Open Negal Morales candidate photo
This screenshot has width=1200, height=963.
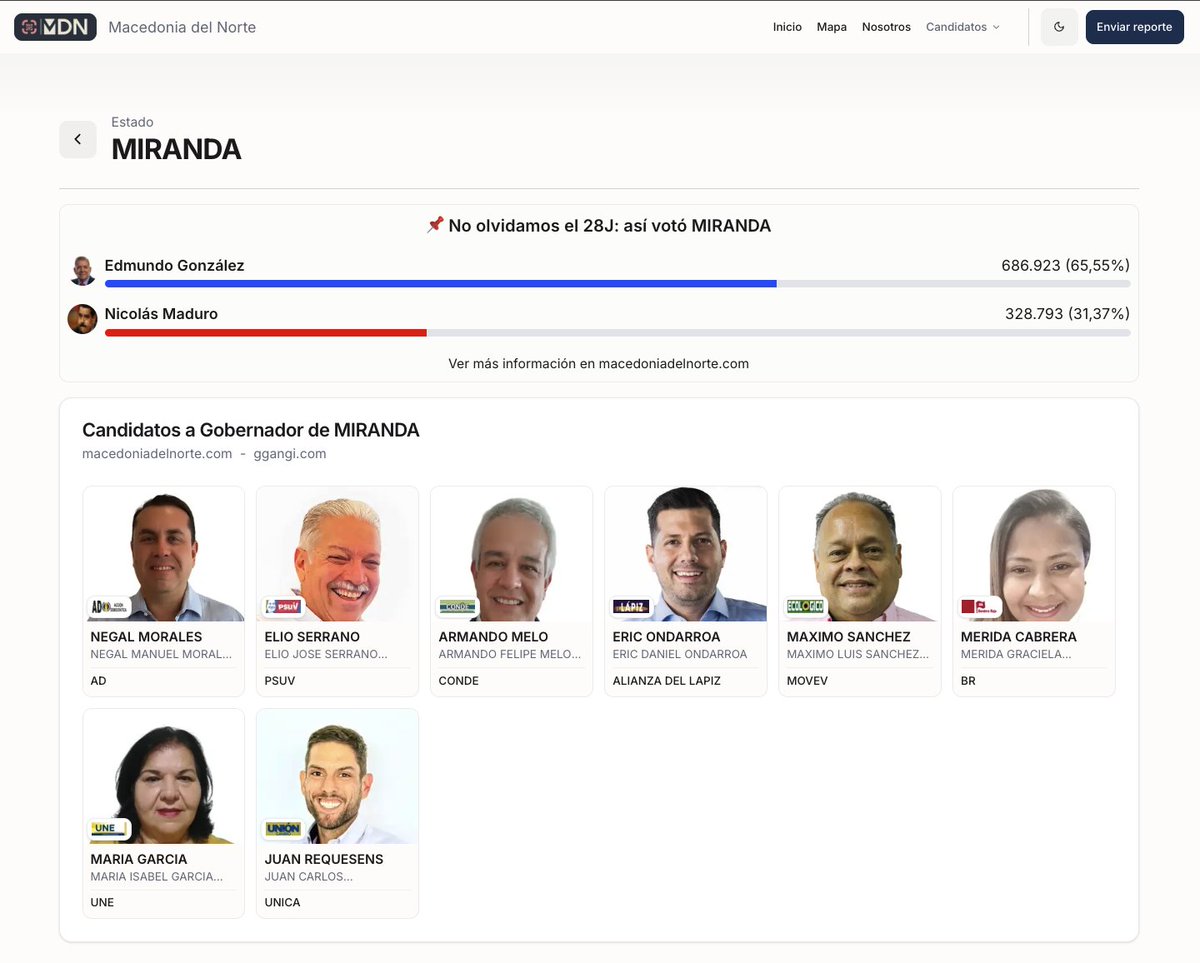163,554
